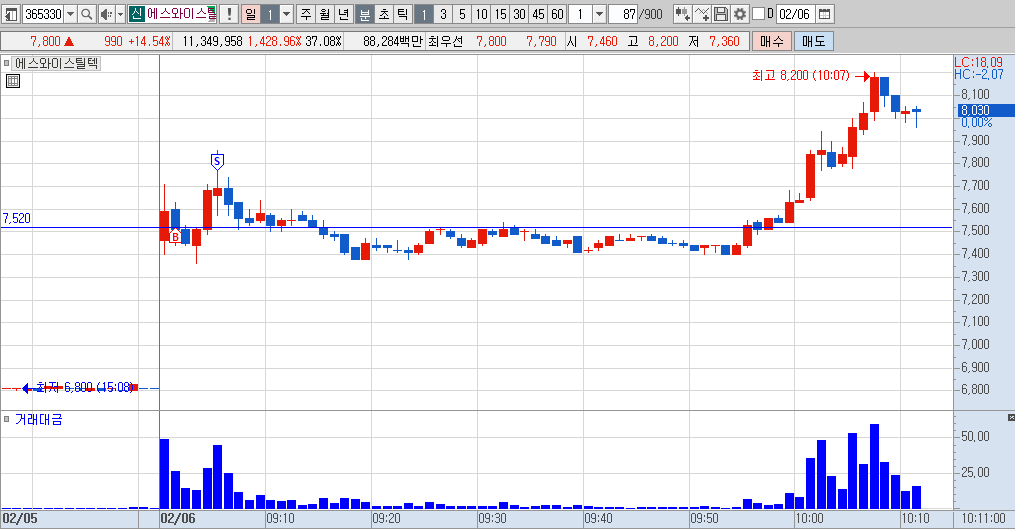This screenshot has width=1015, height=529.
Task: Open chart settings gear icon
Action: 740,14
